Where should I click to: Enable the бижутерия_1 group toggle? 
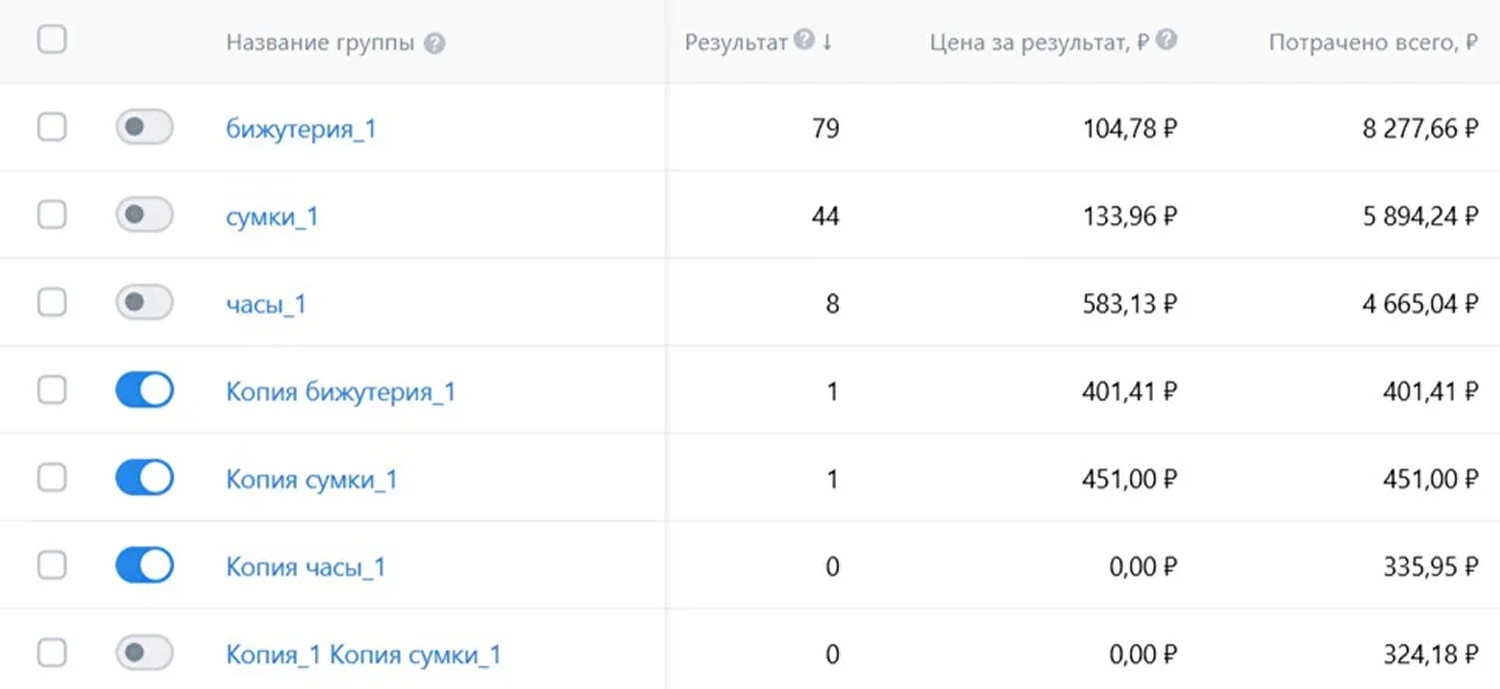point(144,128)
